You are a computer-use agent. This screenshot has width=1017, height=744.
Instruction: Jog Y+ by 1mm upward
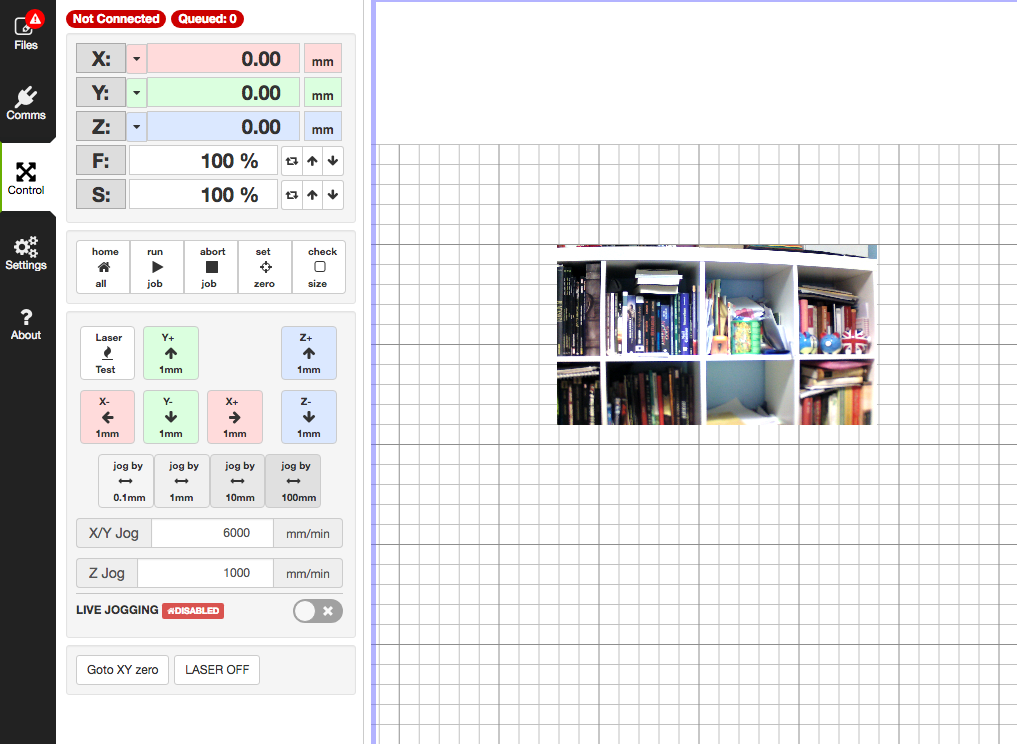click(170, 352)
